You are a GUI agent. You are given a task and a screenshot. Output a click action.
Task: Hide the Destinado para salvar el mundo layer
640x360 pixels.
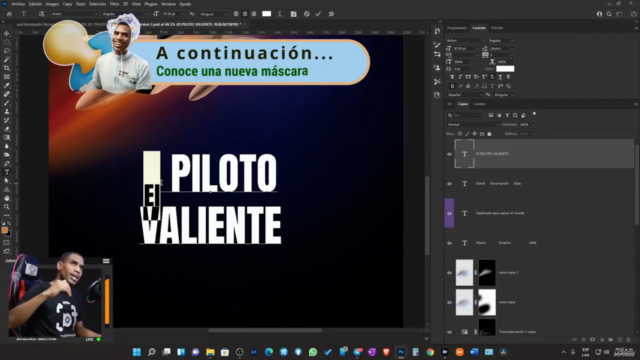pyautogui.click(x=449, y=213)
